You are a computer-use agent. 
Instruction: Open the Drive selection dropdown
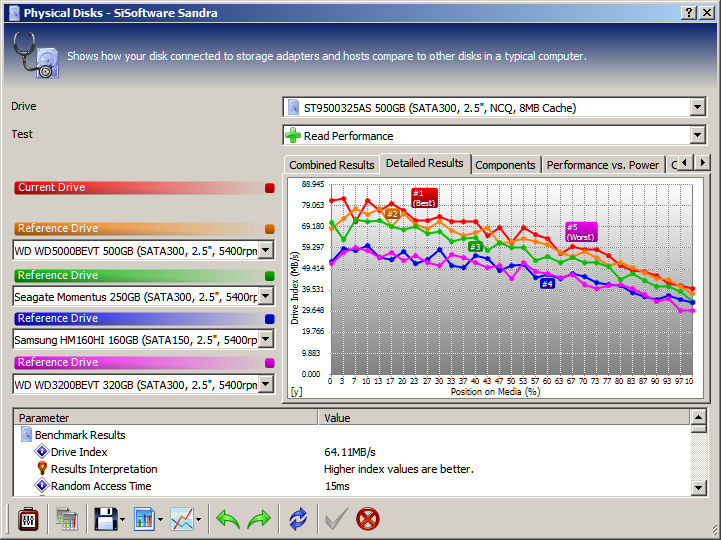point(697,108)
